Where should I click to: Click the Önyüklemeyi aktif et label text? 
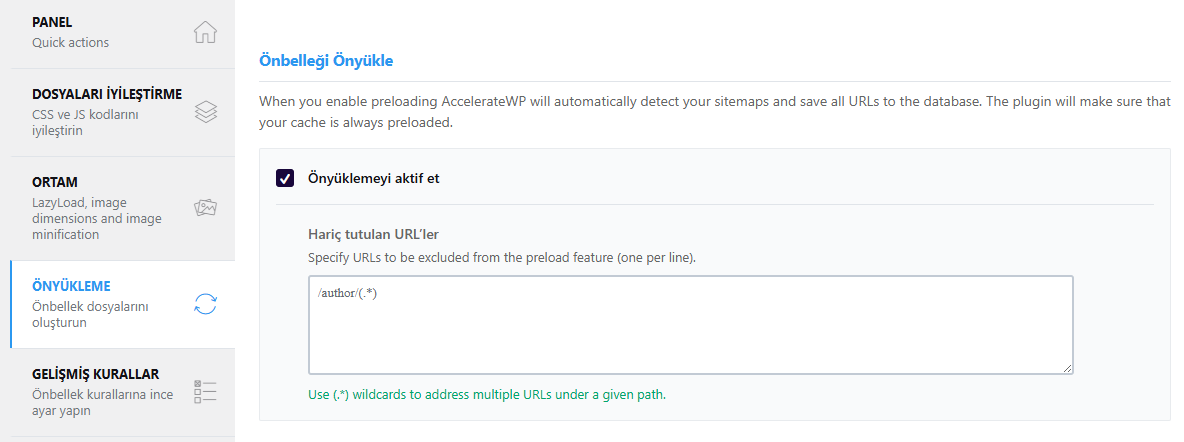tap(373, 178)
